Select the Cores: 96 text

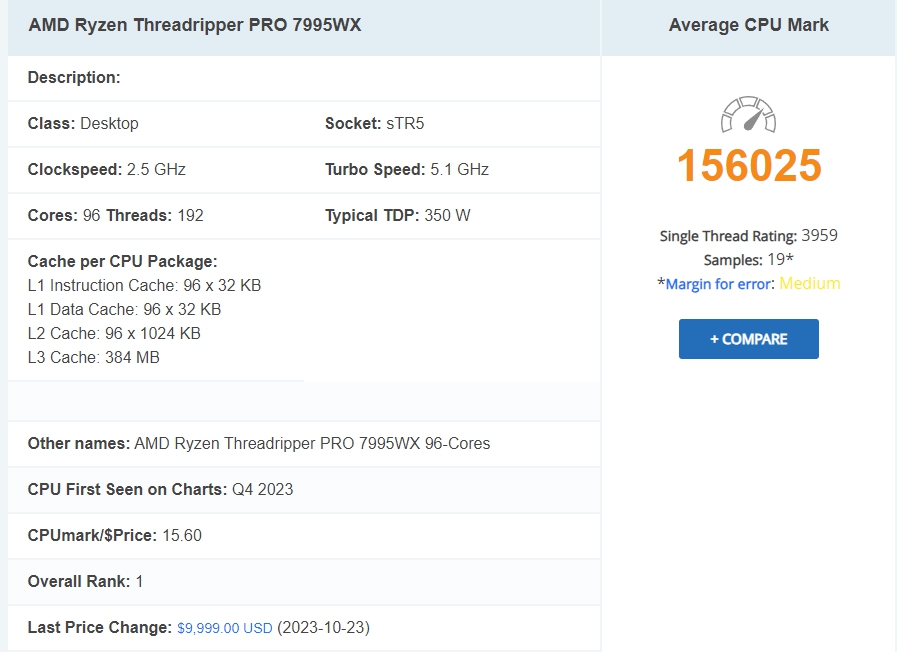(64, 216)
